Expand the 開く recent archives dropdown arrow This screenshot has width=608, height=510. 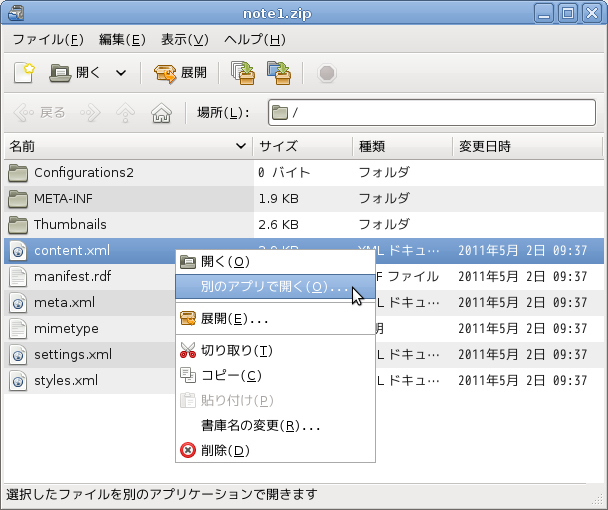[x=121, y=73]
